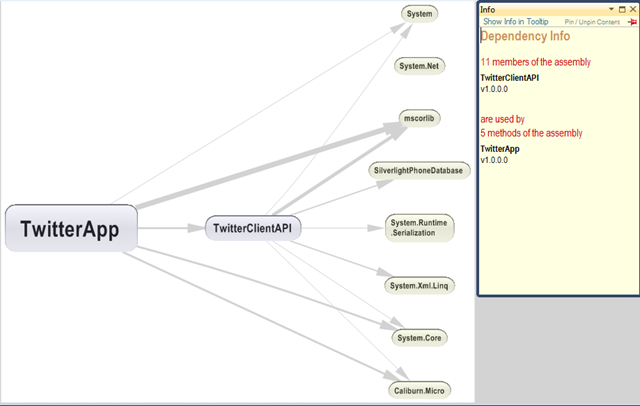This screenshot has width=640, height=406.
Task: Open the Info panel dropdown arrow
Action: point(610,9)
